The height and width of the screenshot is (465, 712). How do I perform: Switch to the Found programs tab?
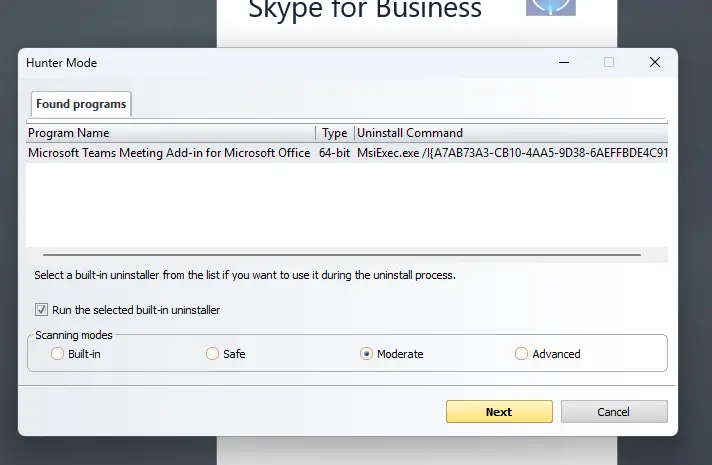click(81, 104)
